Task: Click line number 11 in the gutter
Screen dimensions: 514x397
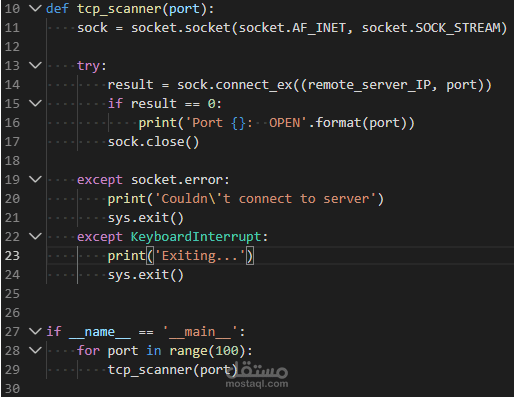Action: coord(12,27)
